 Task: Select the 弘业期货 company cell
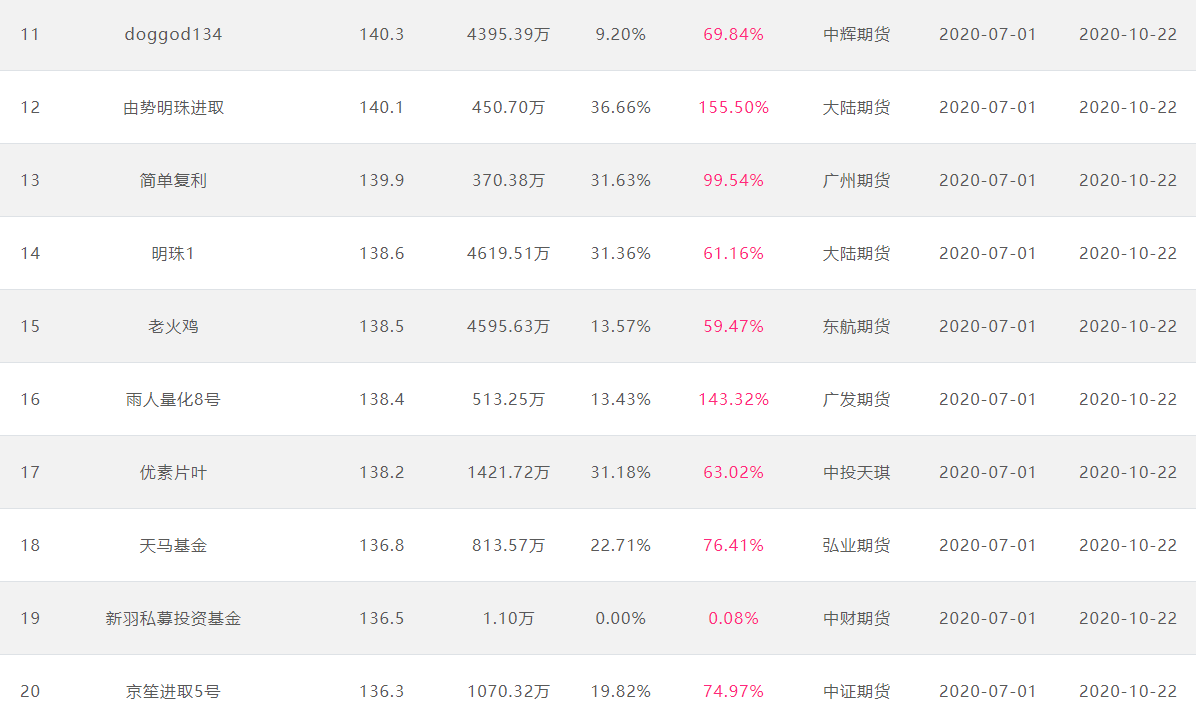pyautogui.click(x=857, y=545)
